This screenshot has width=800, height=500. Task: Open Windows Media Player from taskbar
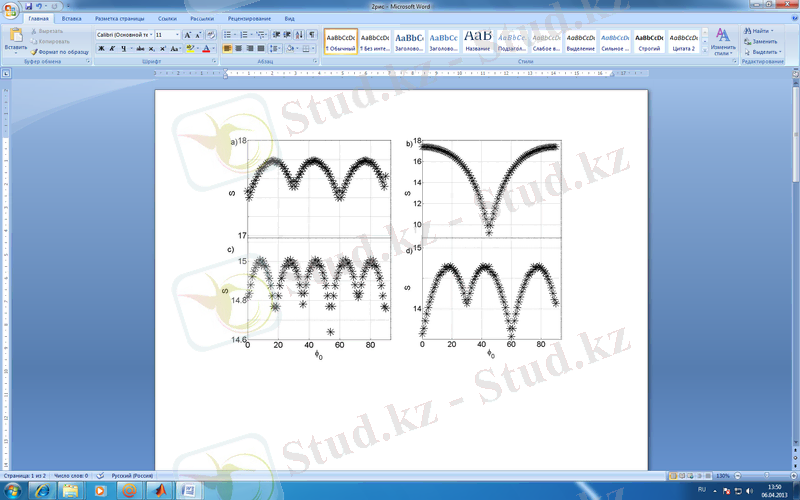pos(100,491)
